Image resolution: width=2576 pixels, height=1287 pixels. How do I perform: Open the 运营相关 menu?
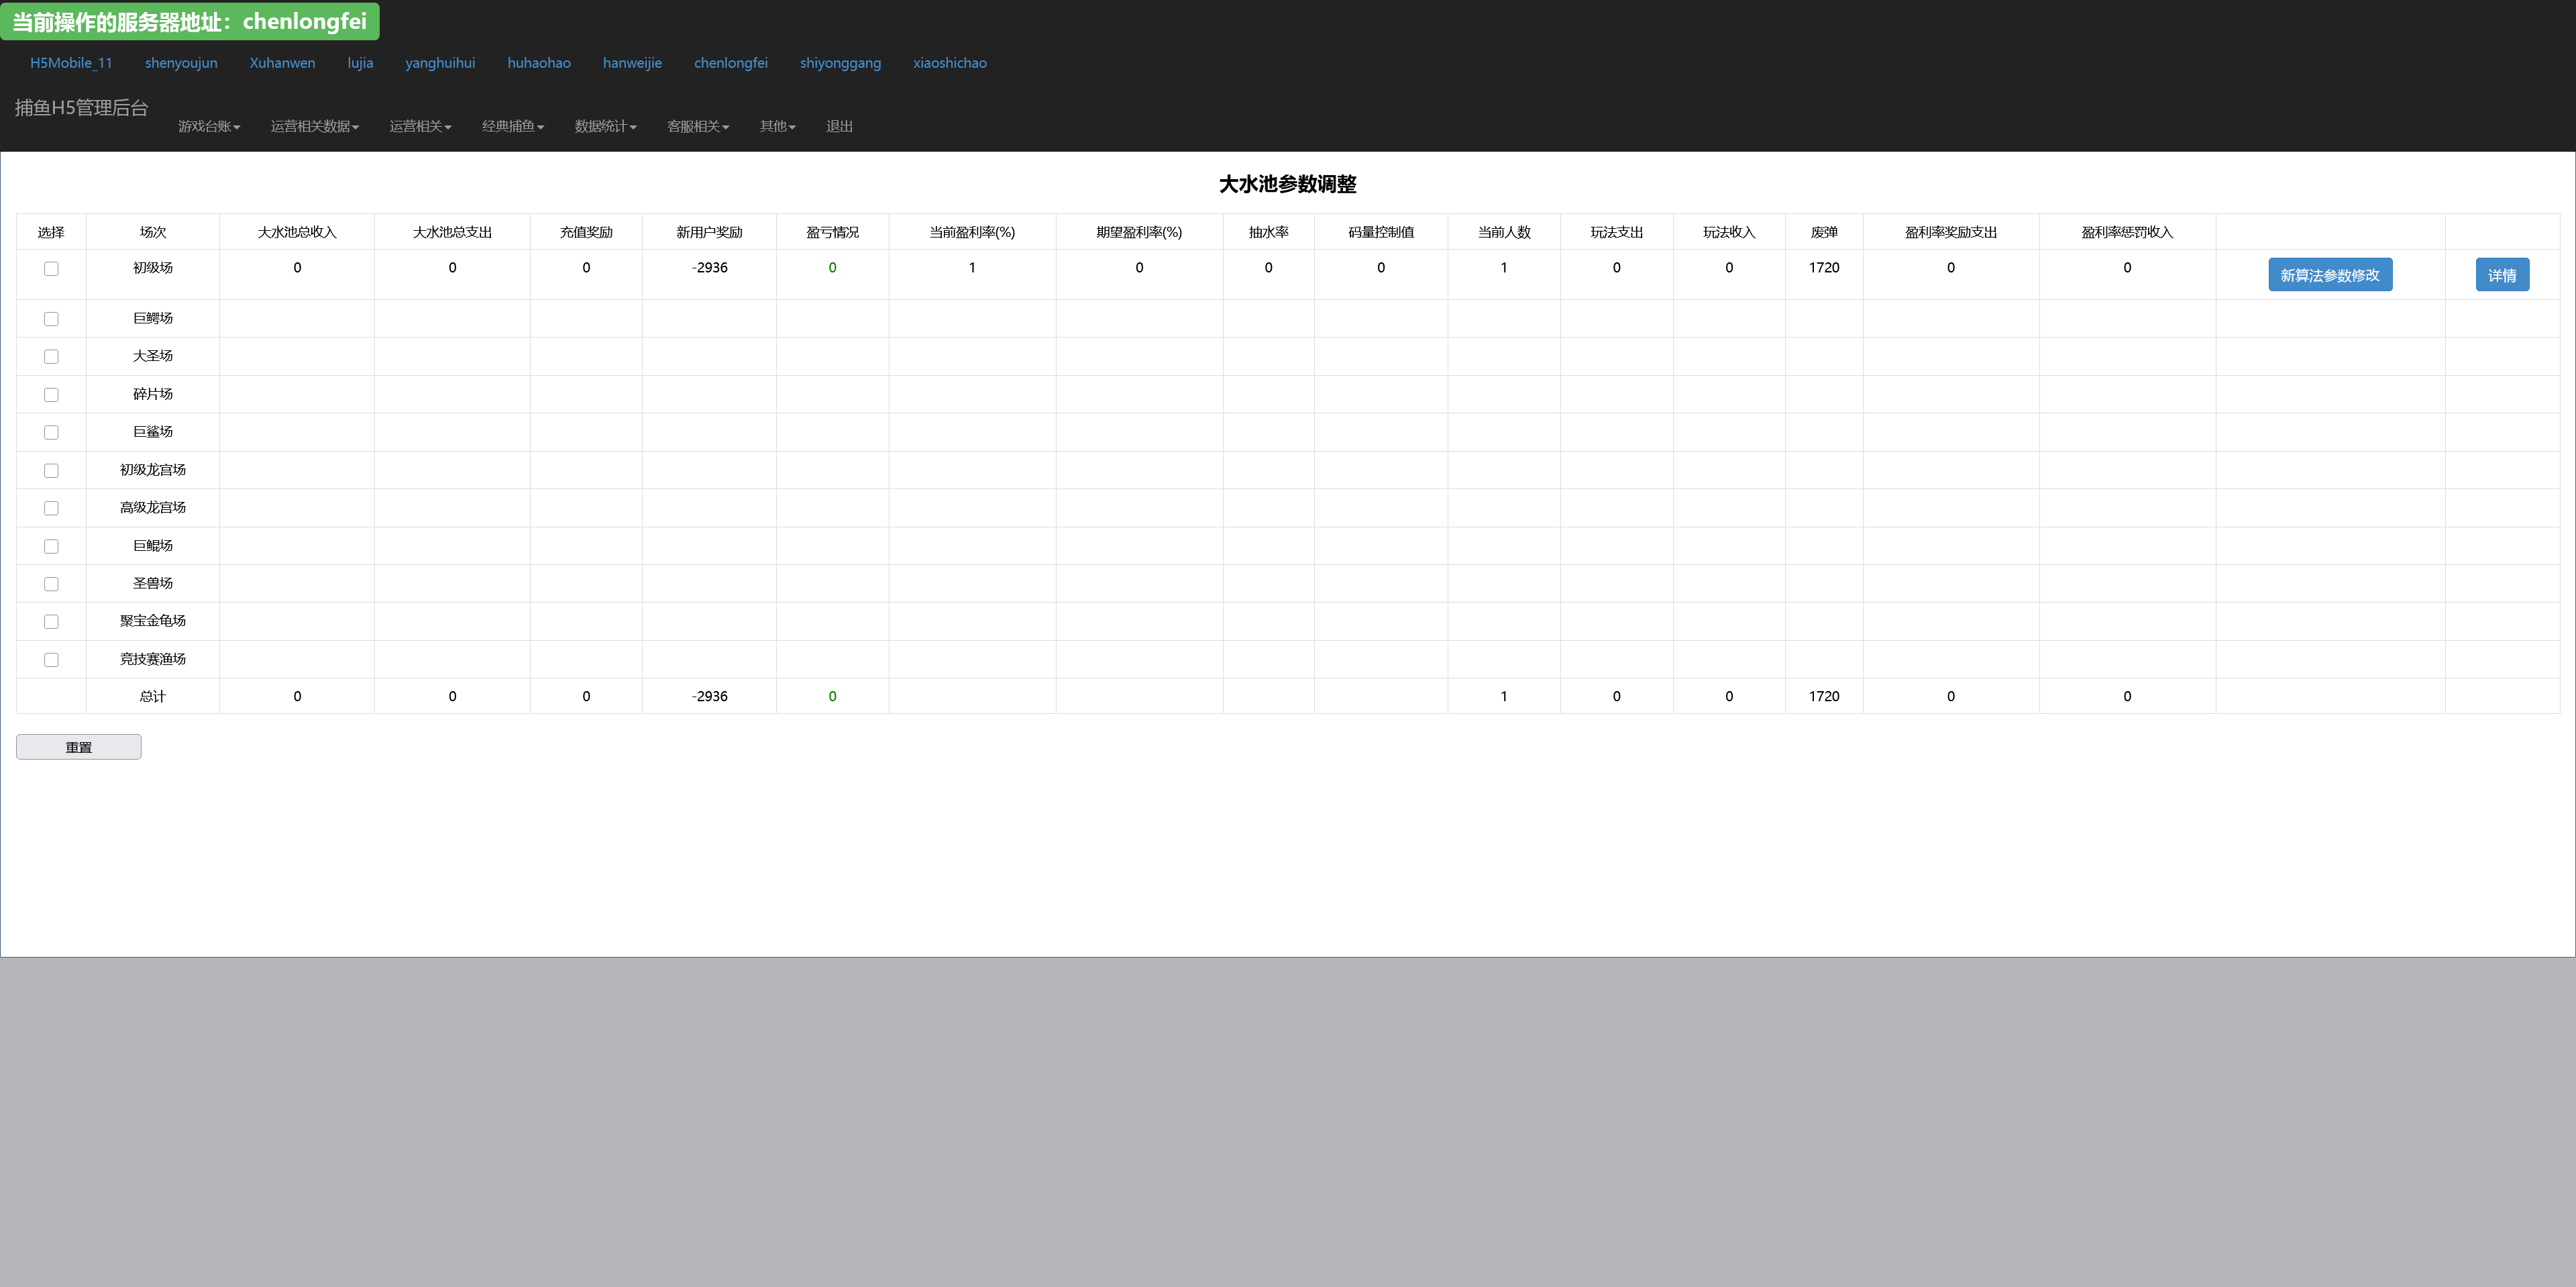[420, 126]
